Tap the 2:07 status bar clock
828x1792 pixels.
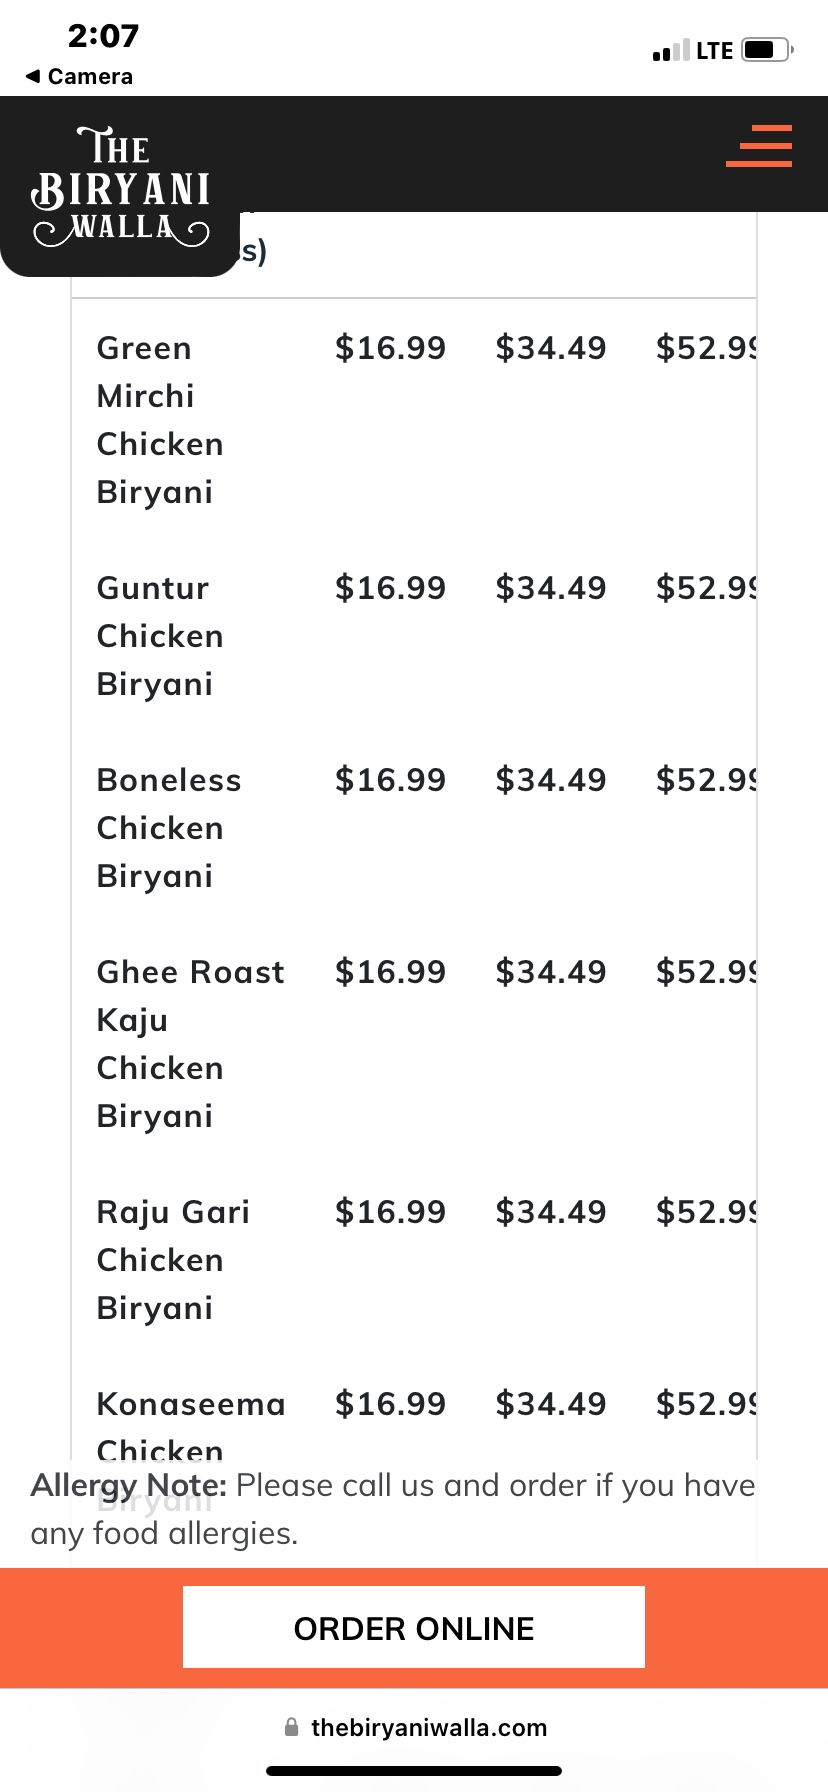point(103,36)
